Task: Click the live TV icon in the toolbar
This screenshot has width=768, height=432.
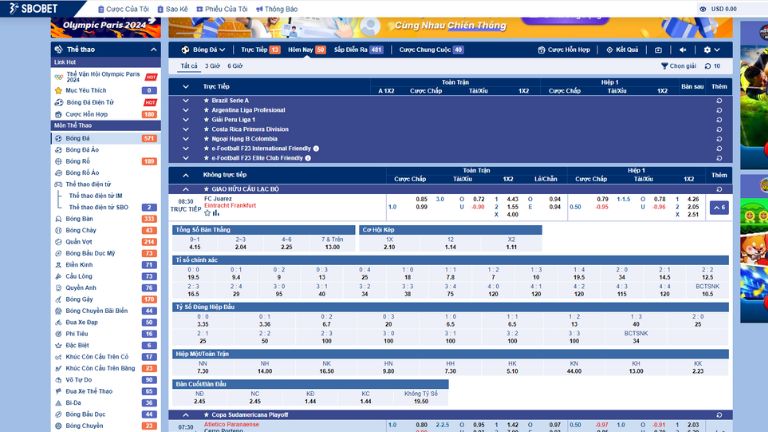Action: click(x=658, y=49)
